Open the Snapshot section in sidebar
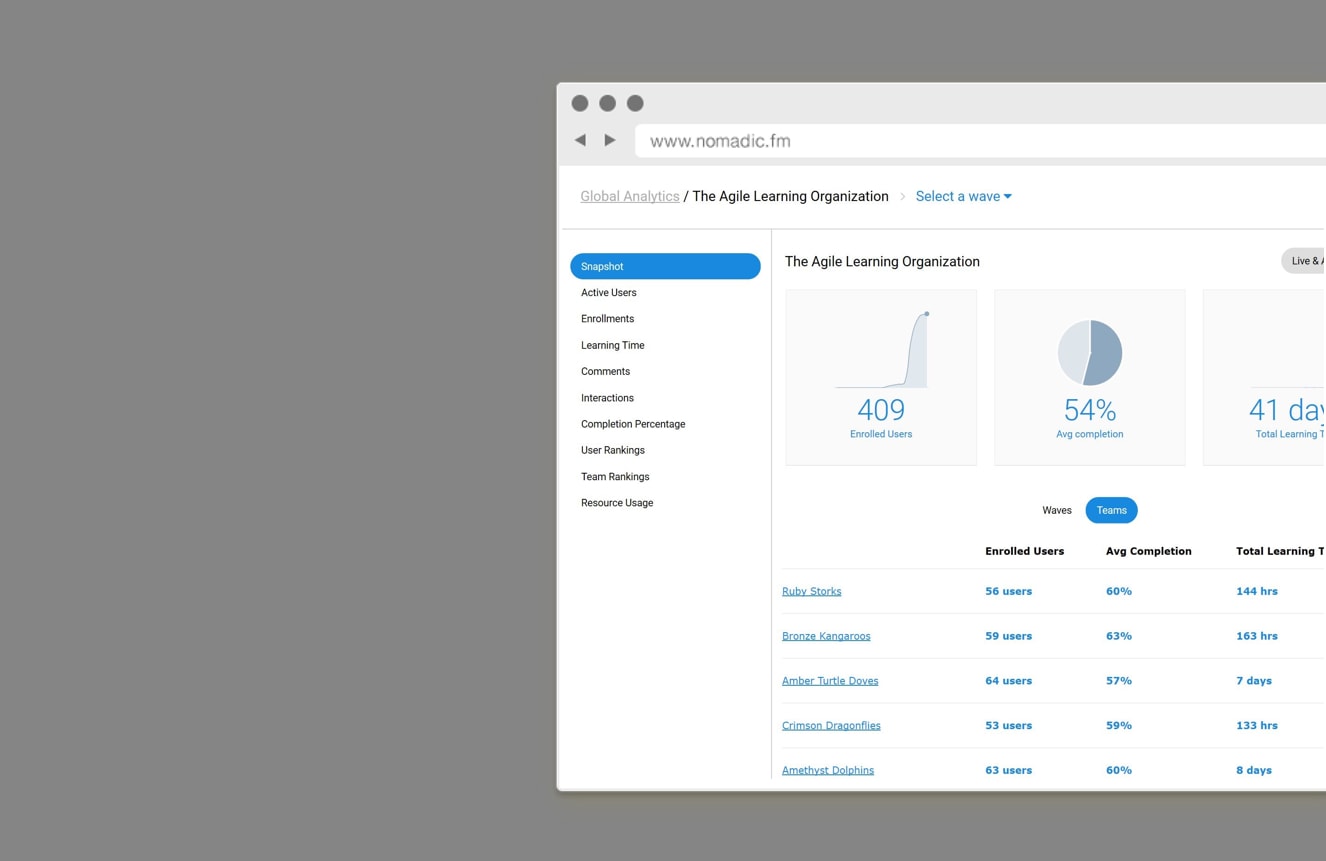Image resolution: width=1326 pixels, height=861 pixels. coord(665,267)
